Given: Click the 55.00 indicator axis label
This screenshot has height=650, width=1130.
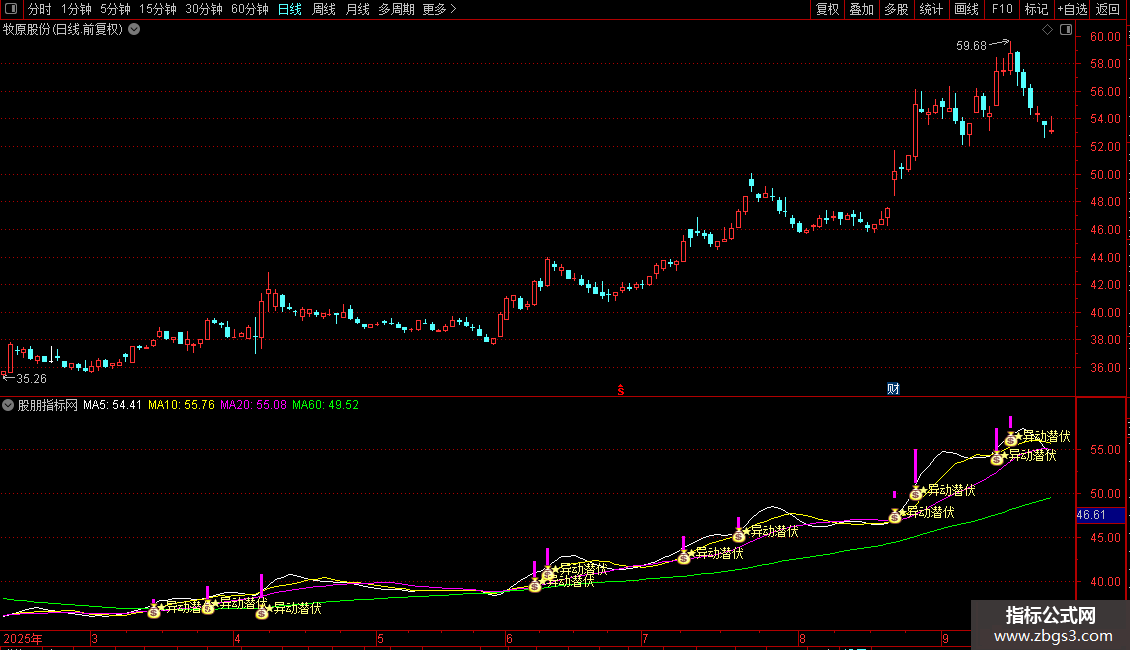Looking at the screenshot, I should [1105, 450].
